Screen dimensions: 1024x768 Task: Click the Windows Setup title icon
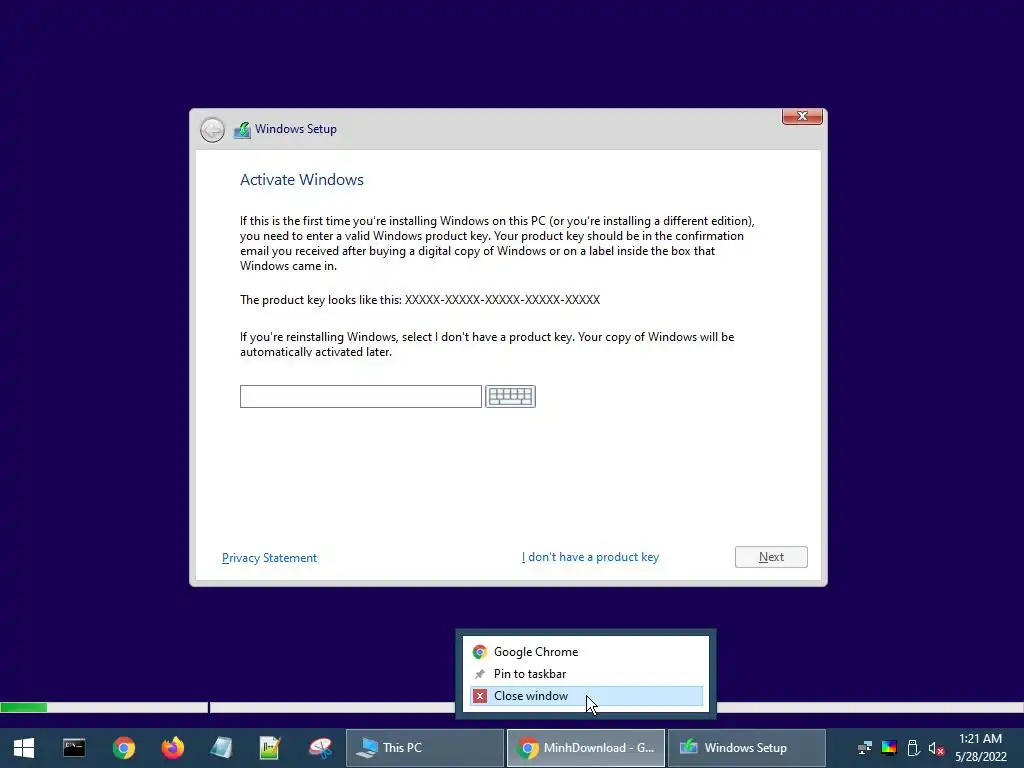click(x=242, y=130)
